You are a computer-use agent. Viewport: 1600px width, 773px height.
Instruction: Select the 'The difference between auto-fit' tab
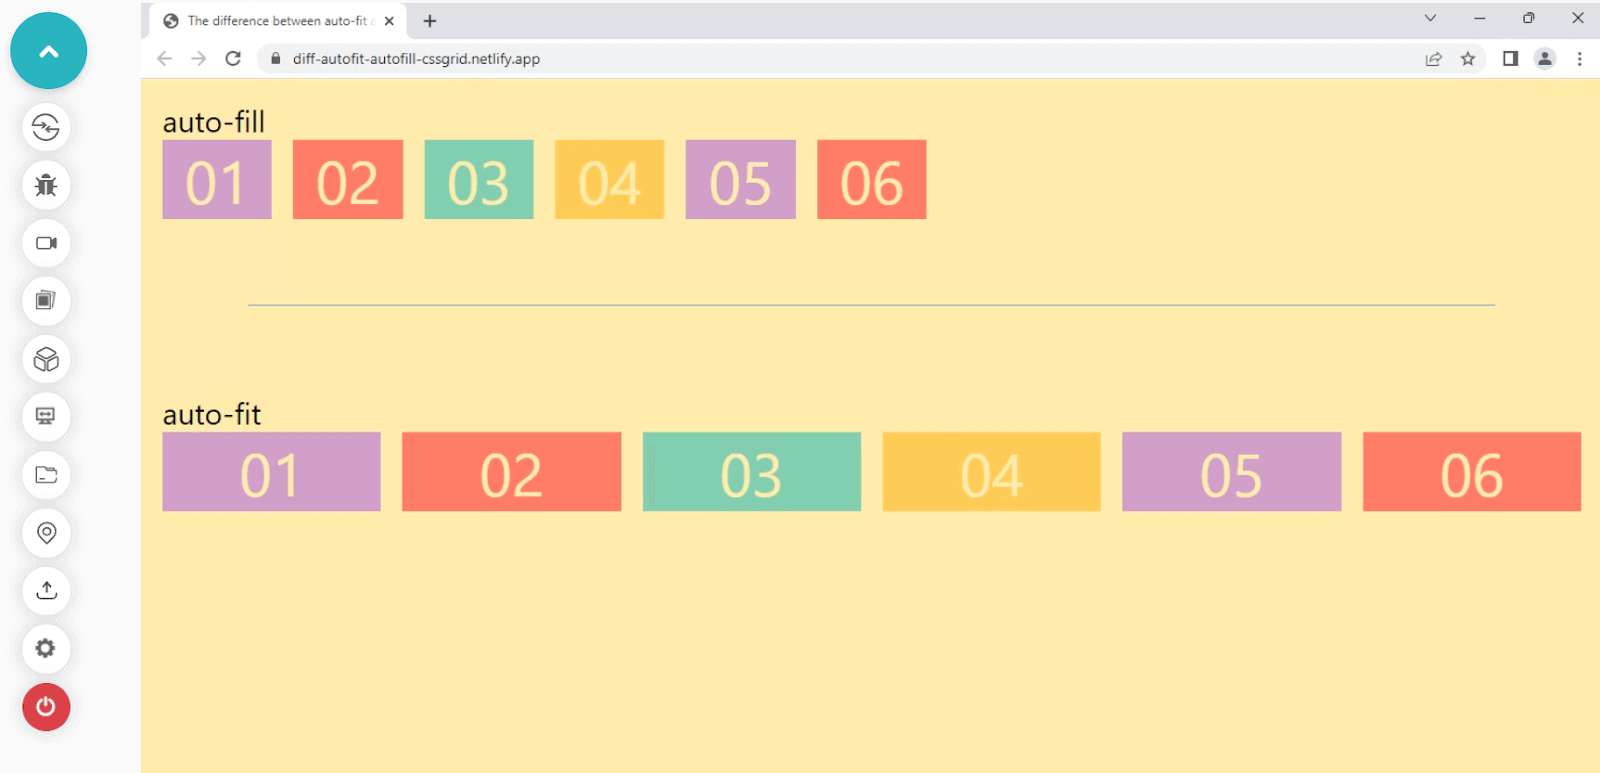(277, 21)
